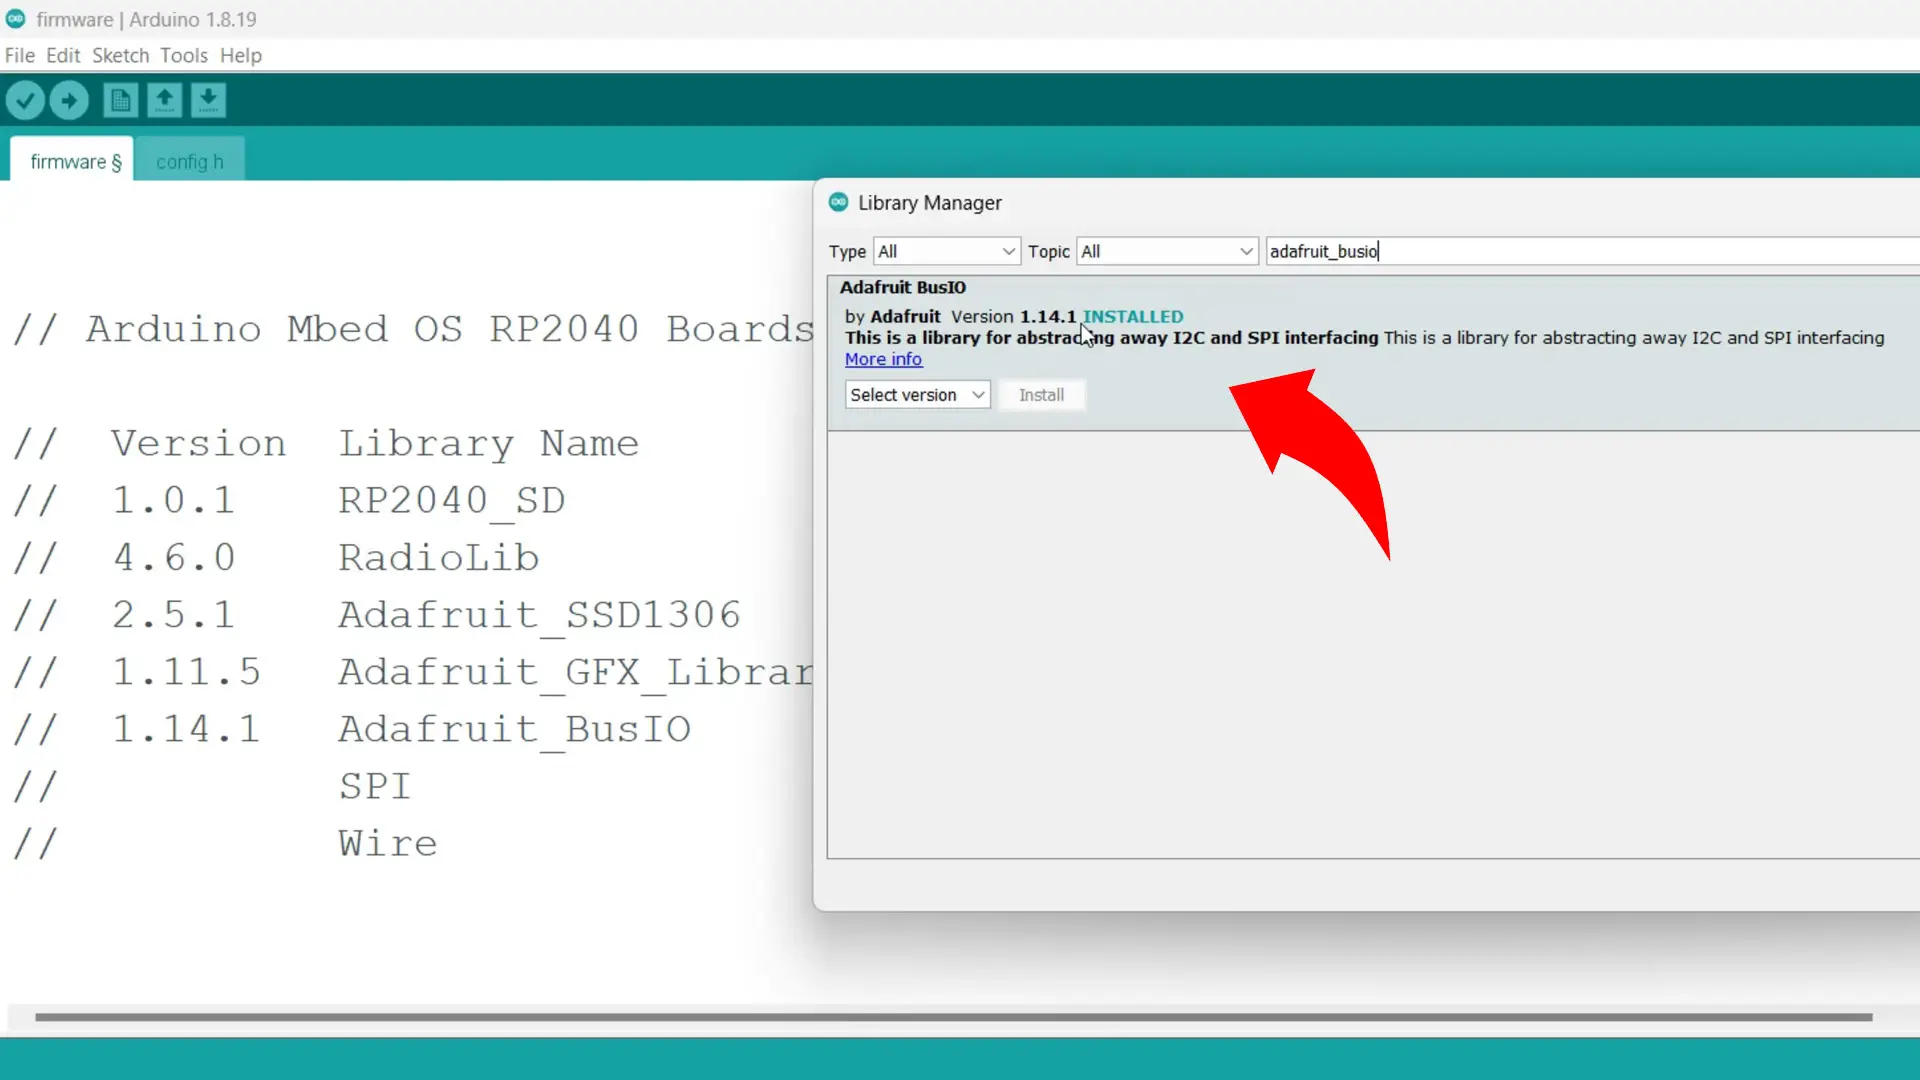Expand the Type filter dropdown

pyautogui.click(x=946, y=251)
